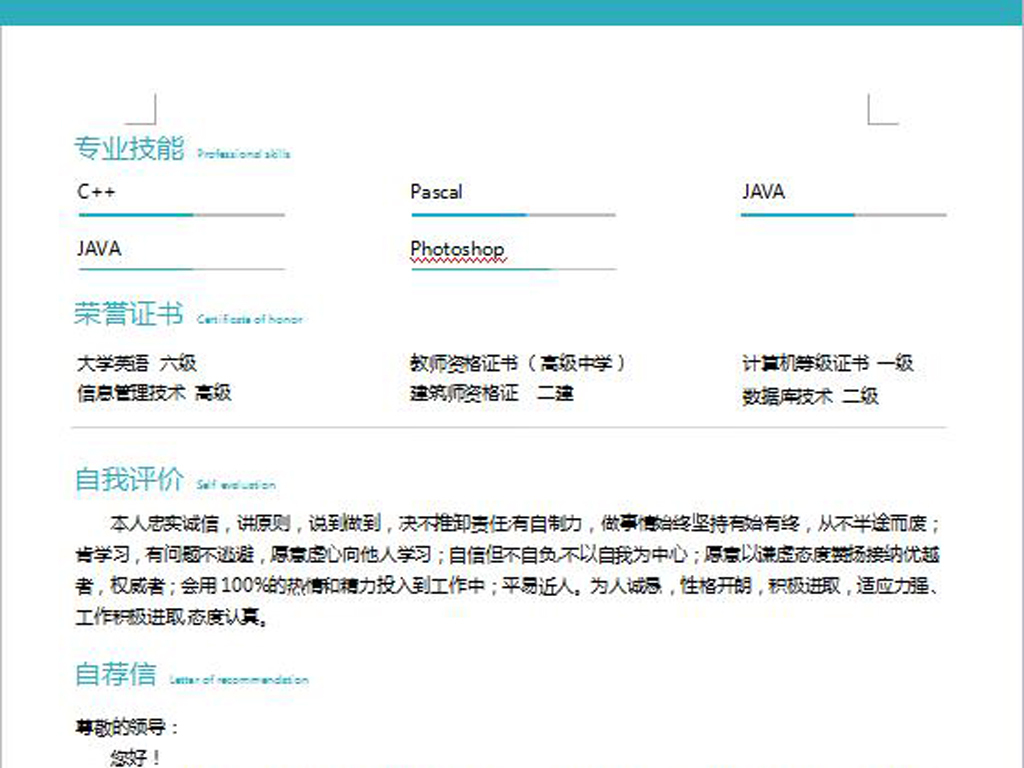Click the C++ skill progress bar
This screenshot has height=768, width=1024.
click(180, 215)
